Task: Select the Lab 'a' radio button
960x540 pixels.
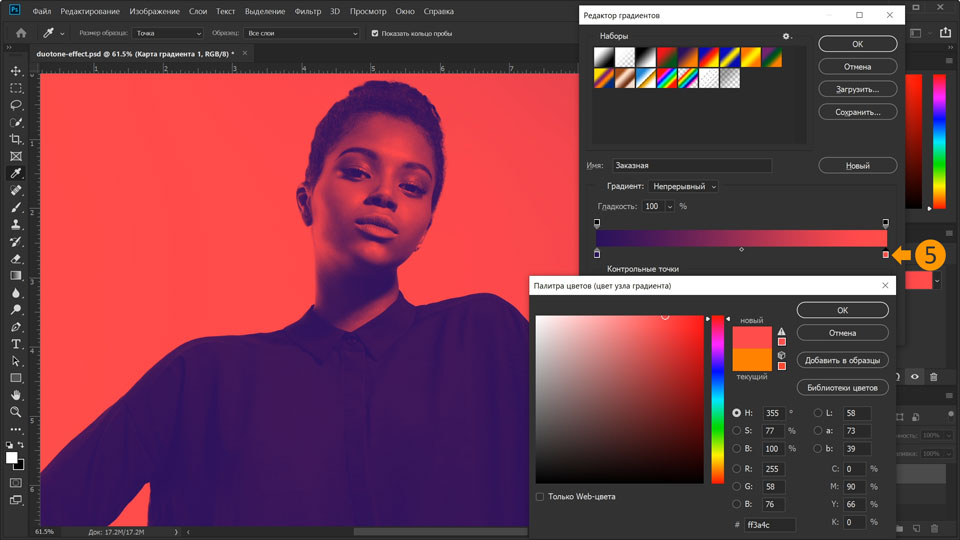Action: tap(818, 431)
